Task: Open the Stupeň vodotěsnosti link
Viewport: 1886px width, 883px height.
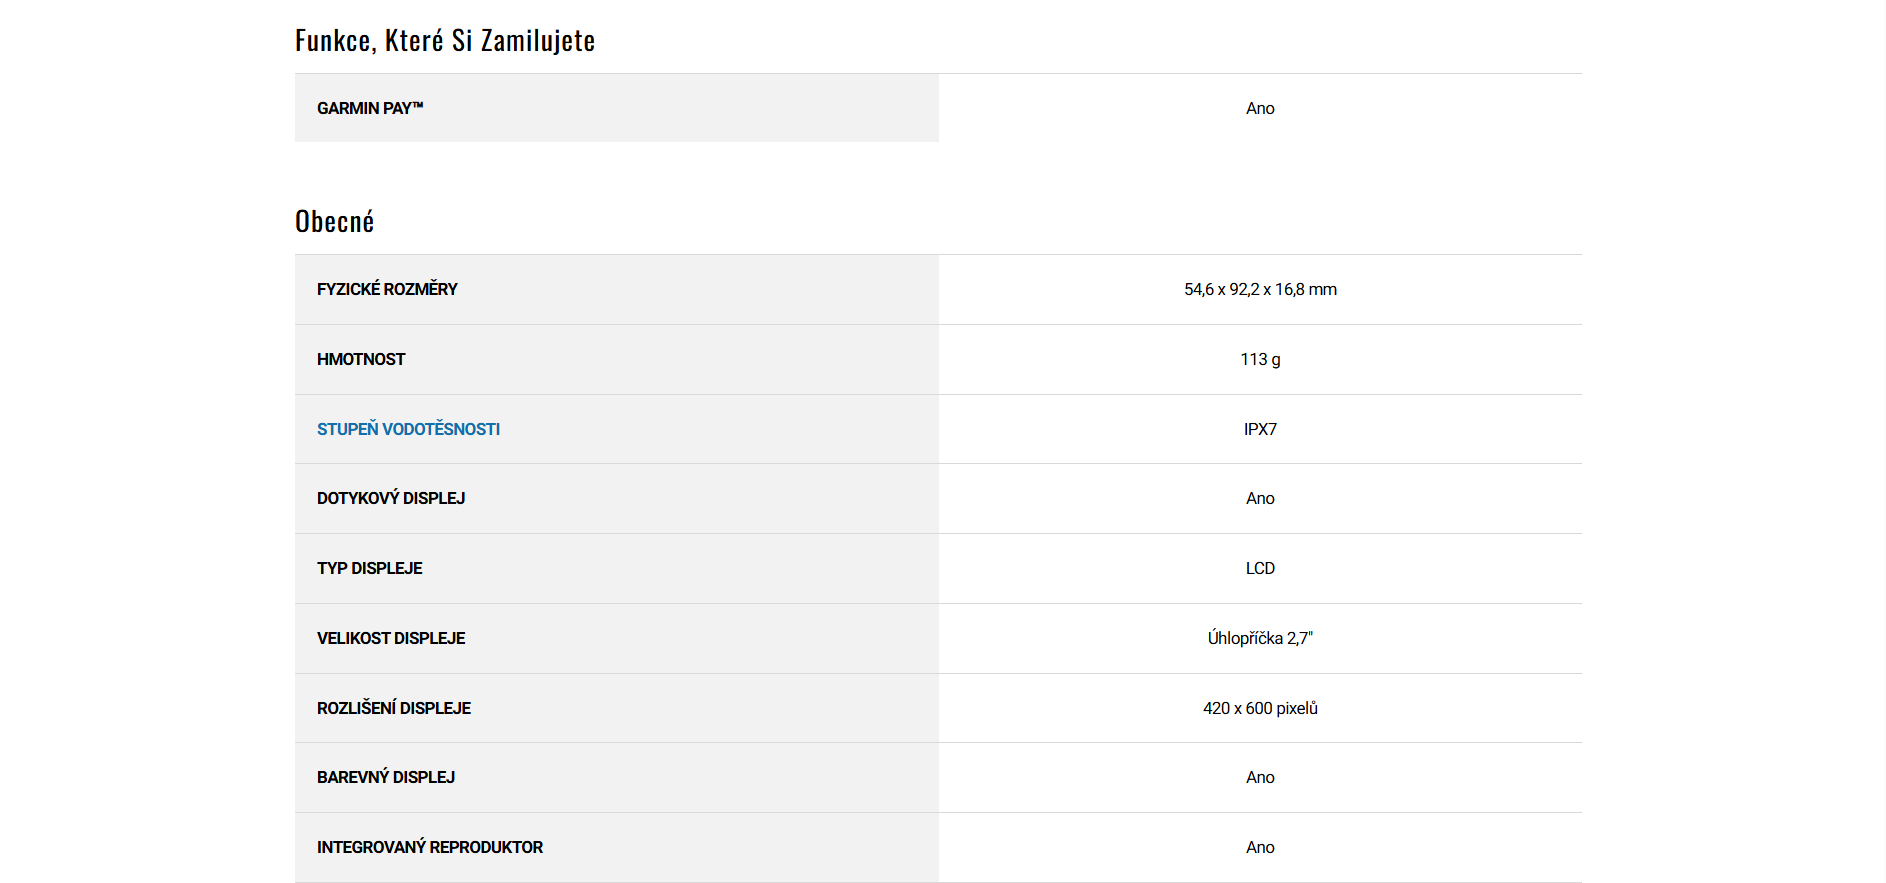Action: point(408,429)
